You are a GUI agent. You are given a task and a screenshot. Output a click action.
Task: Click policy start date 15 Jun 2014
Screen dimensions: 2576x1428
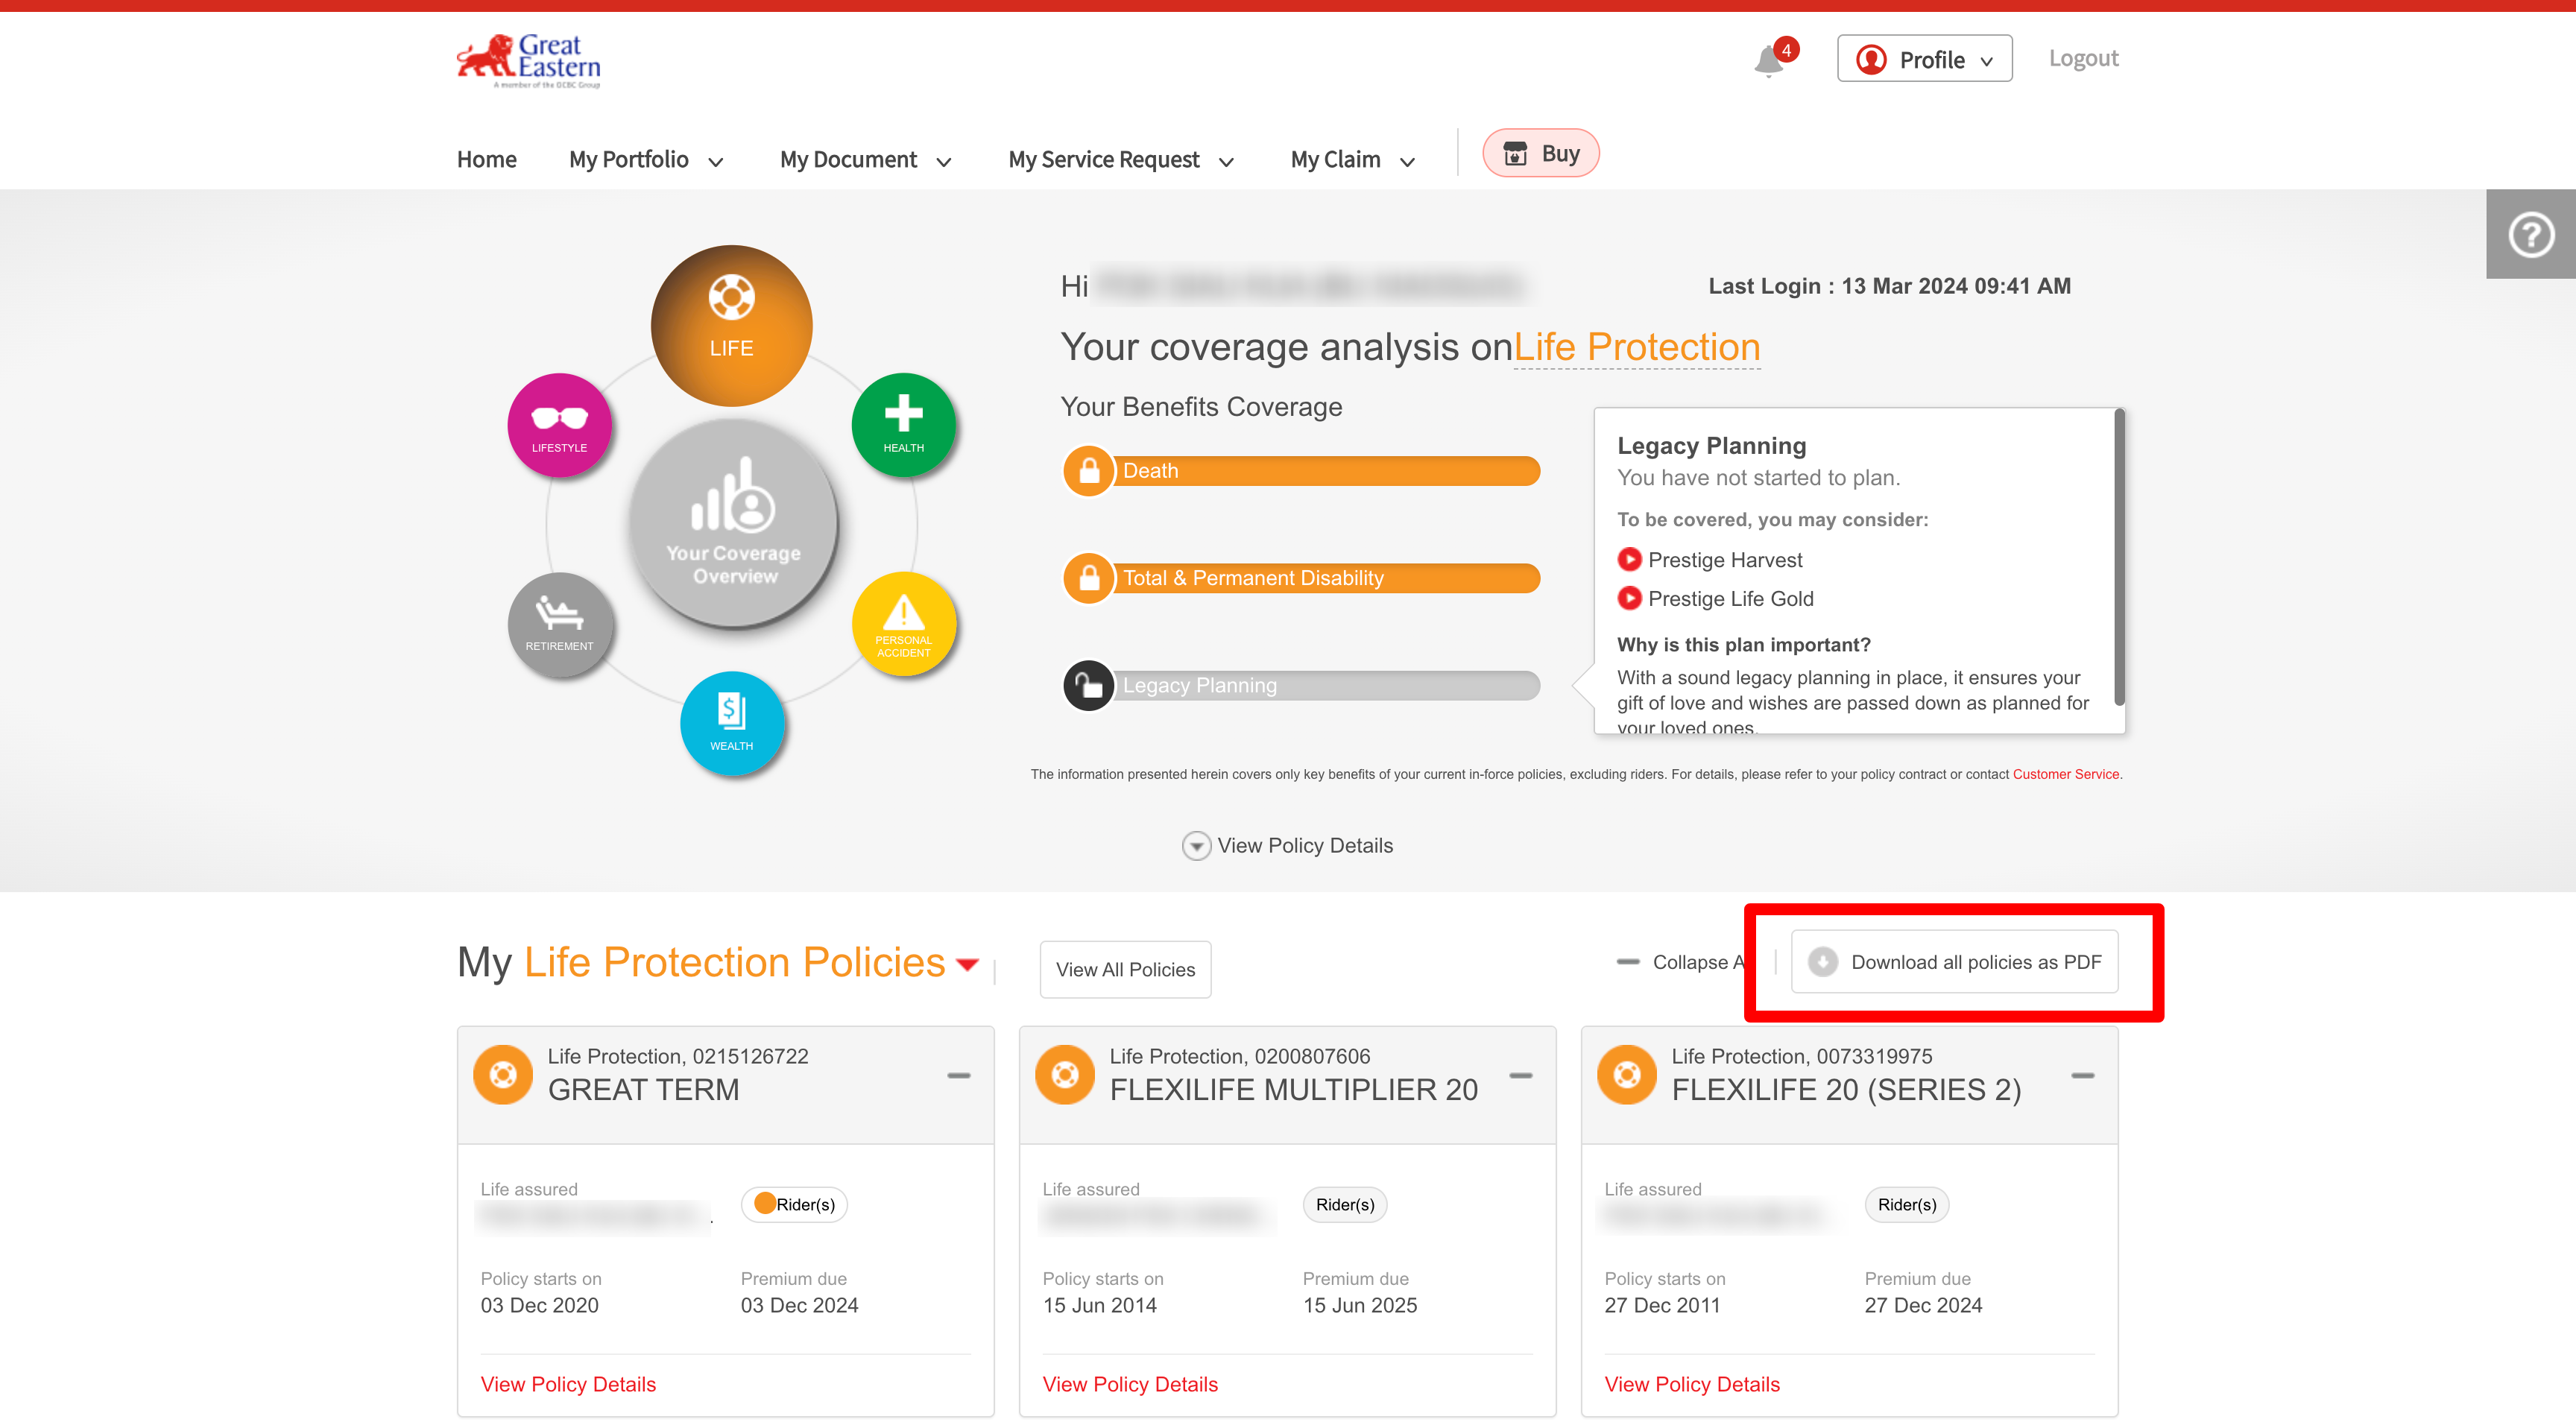pyautogui.click(x=1099, y=1305)
